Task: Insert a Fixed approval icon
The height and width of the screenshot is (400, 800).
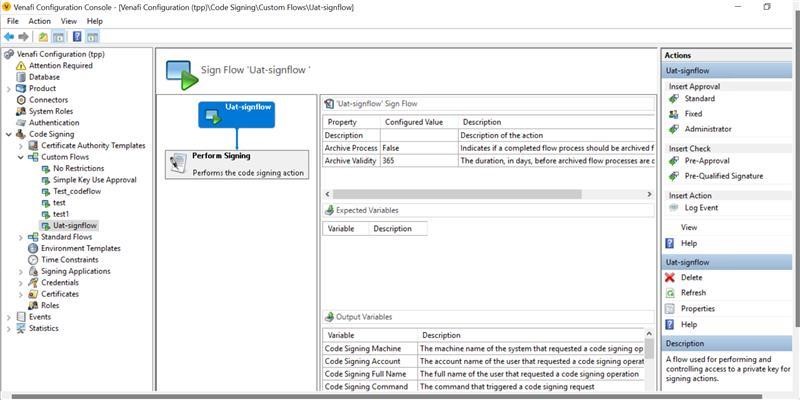Action: point(673,114)
